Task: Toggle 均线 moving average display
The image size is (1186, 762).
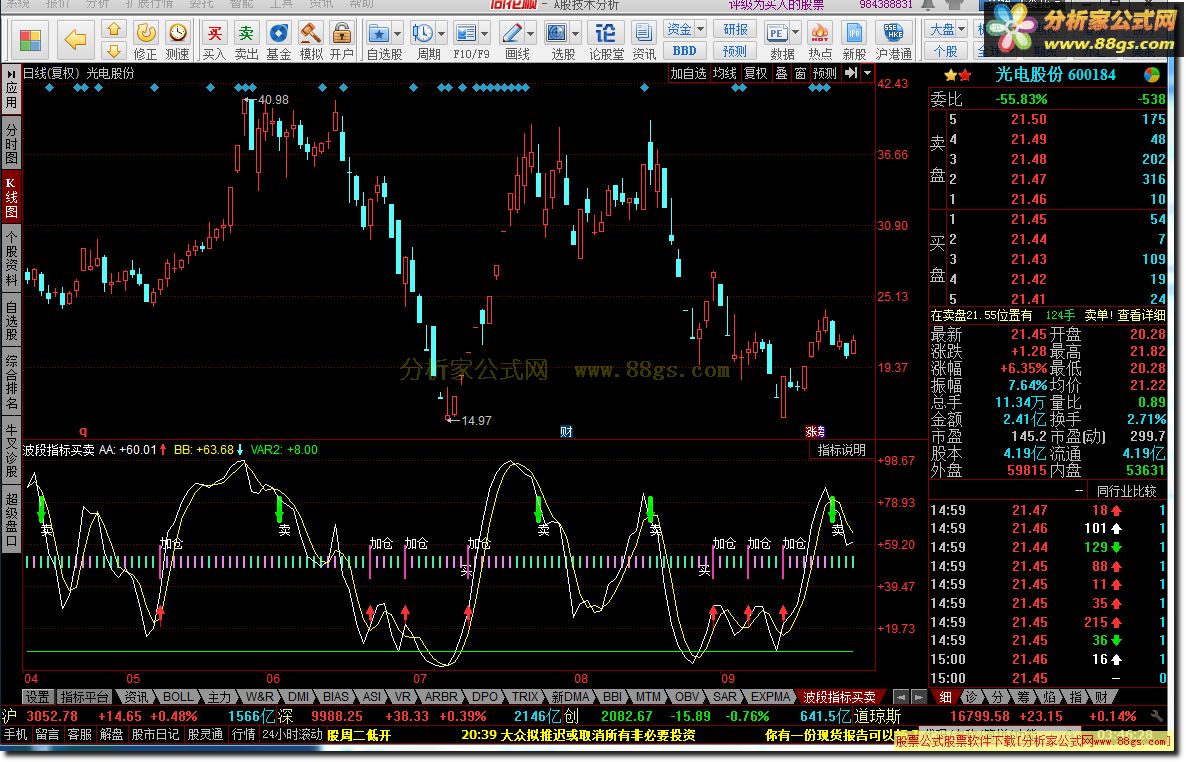Action: [x=725, y=73]
